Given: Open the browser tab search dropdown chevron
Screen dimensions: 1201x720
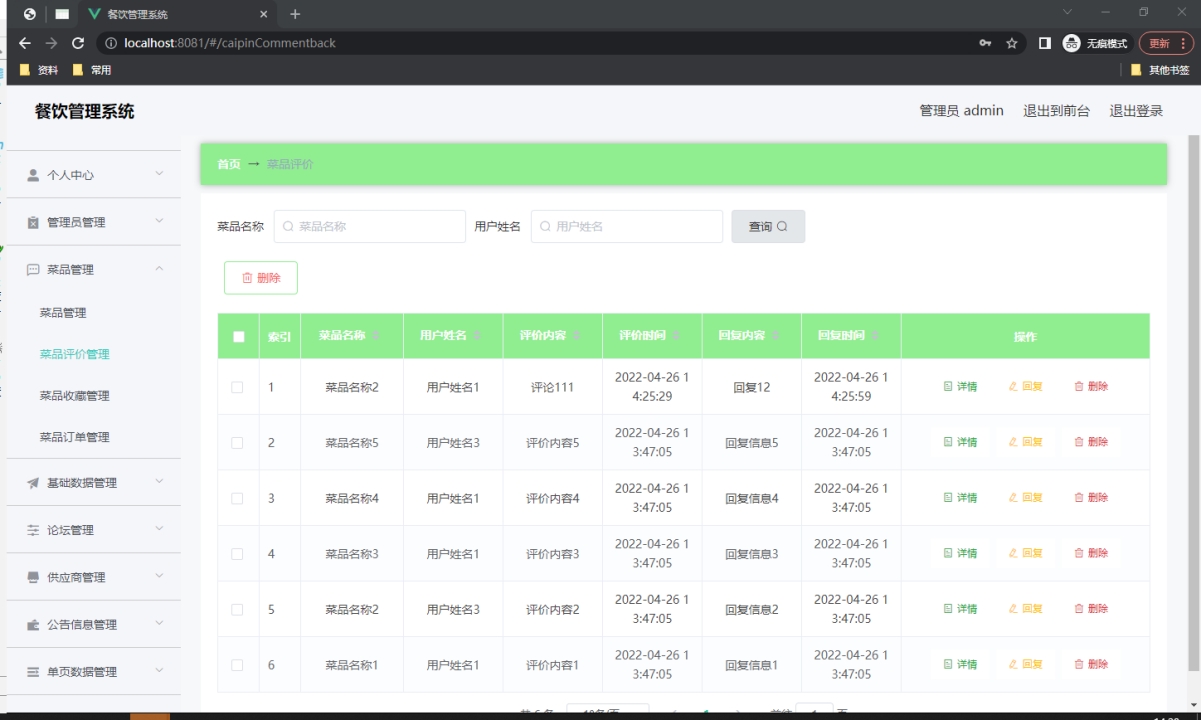Looking at the screenshot, I should 1067,12.
